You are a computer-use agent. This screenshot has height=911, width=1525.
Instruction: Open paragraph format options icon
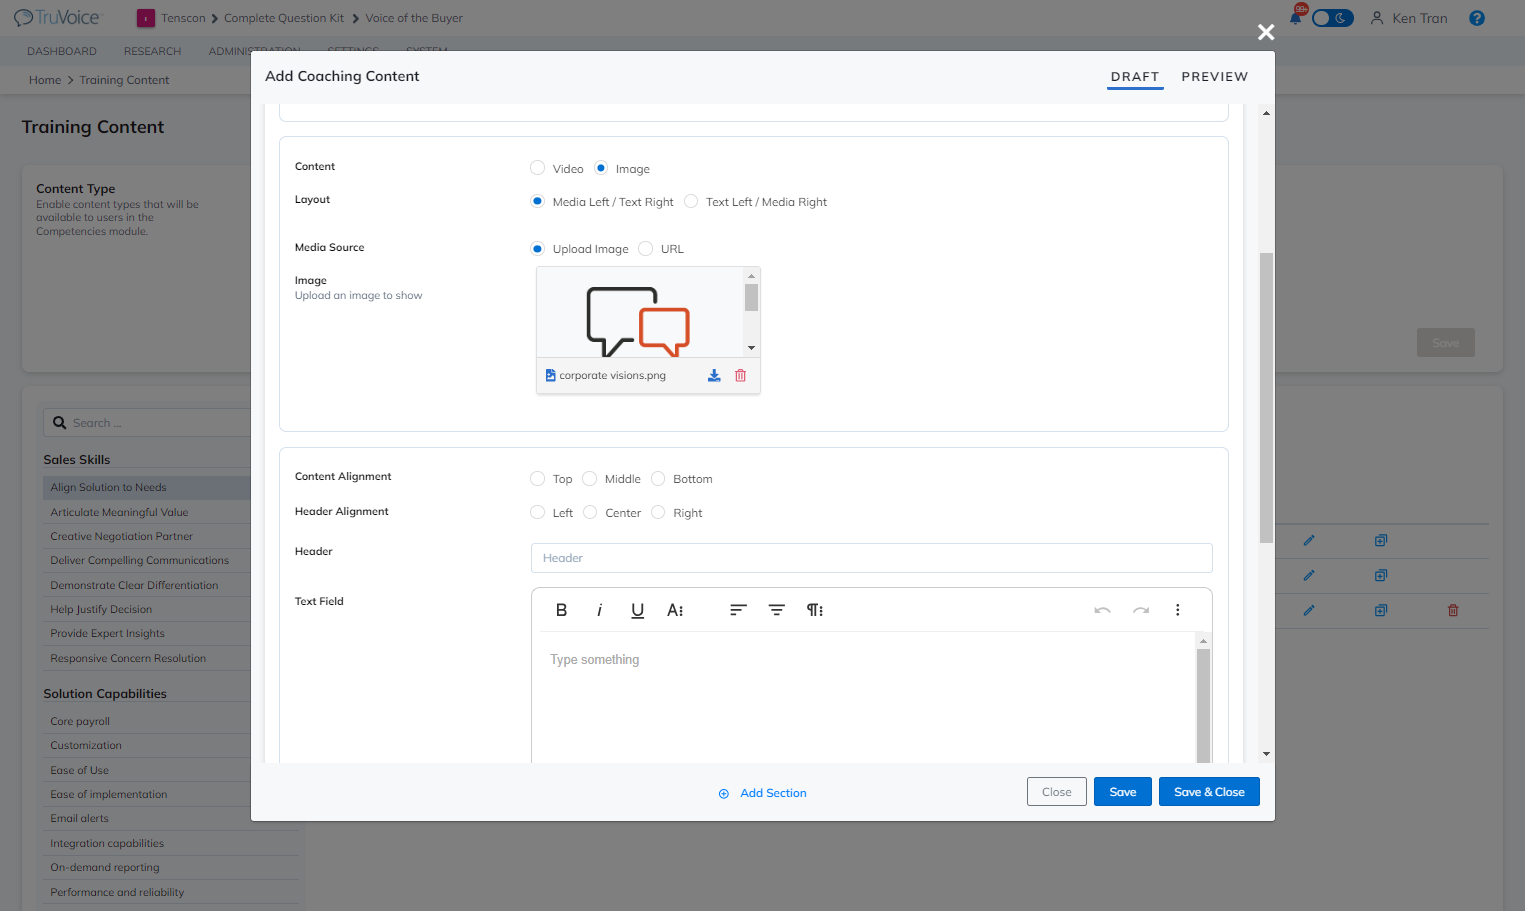815,610
